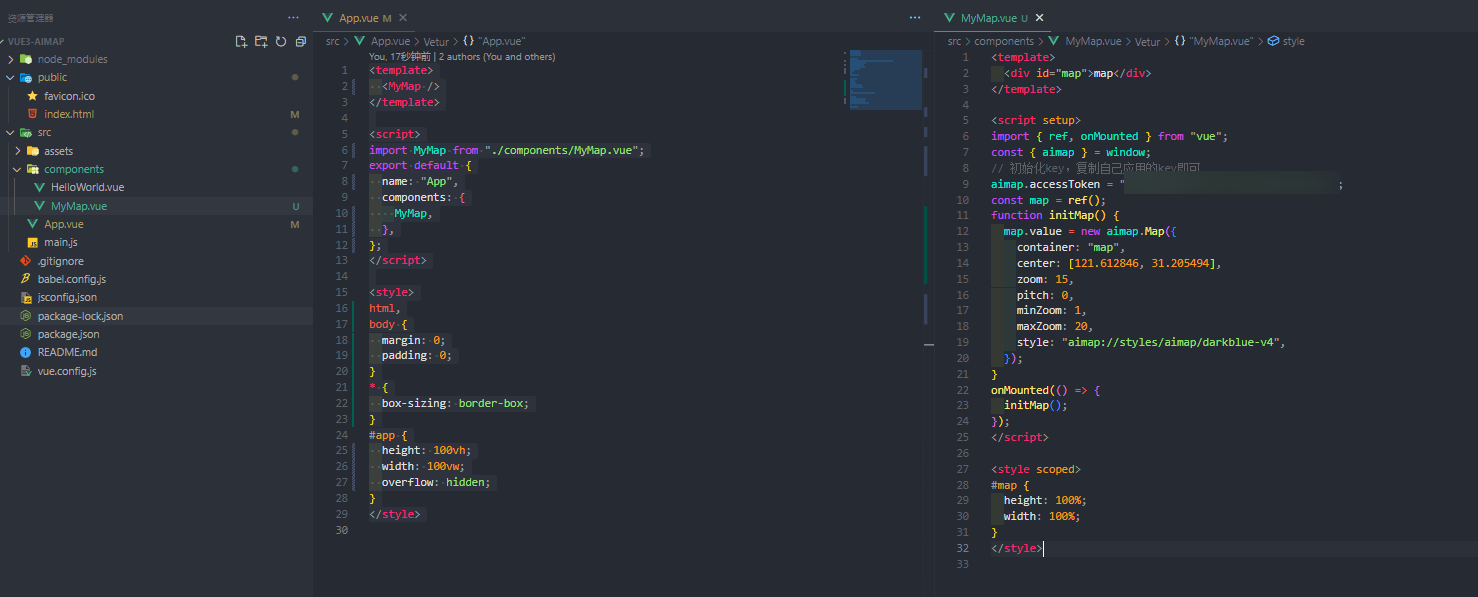Click the 'MyMap,' components entry in App.vue

tap(413, 213)
